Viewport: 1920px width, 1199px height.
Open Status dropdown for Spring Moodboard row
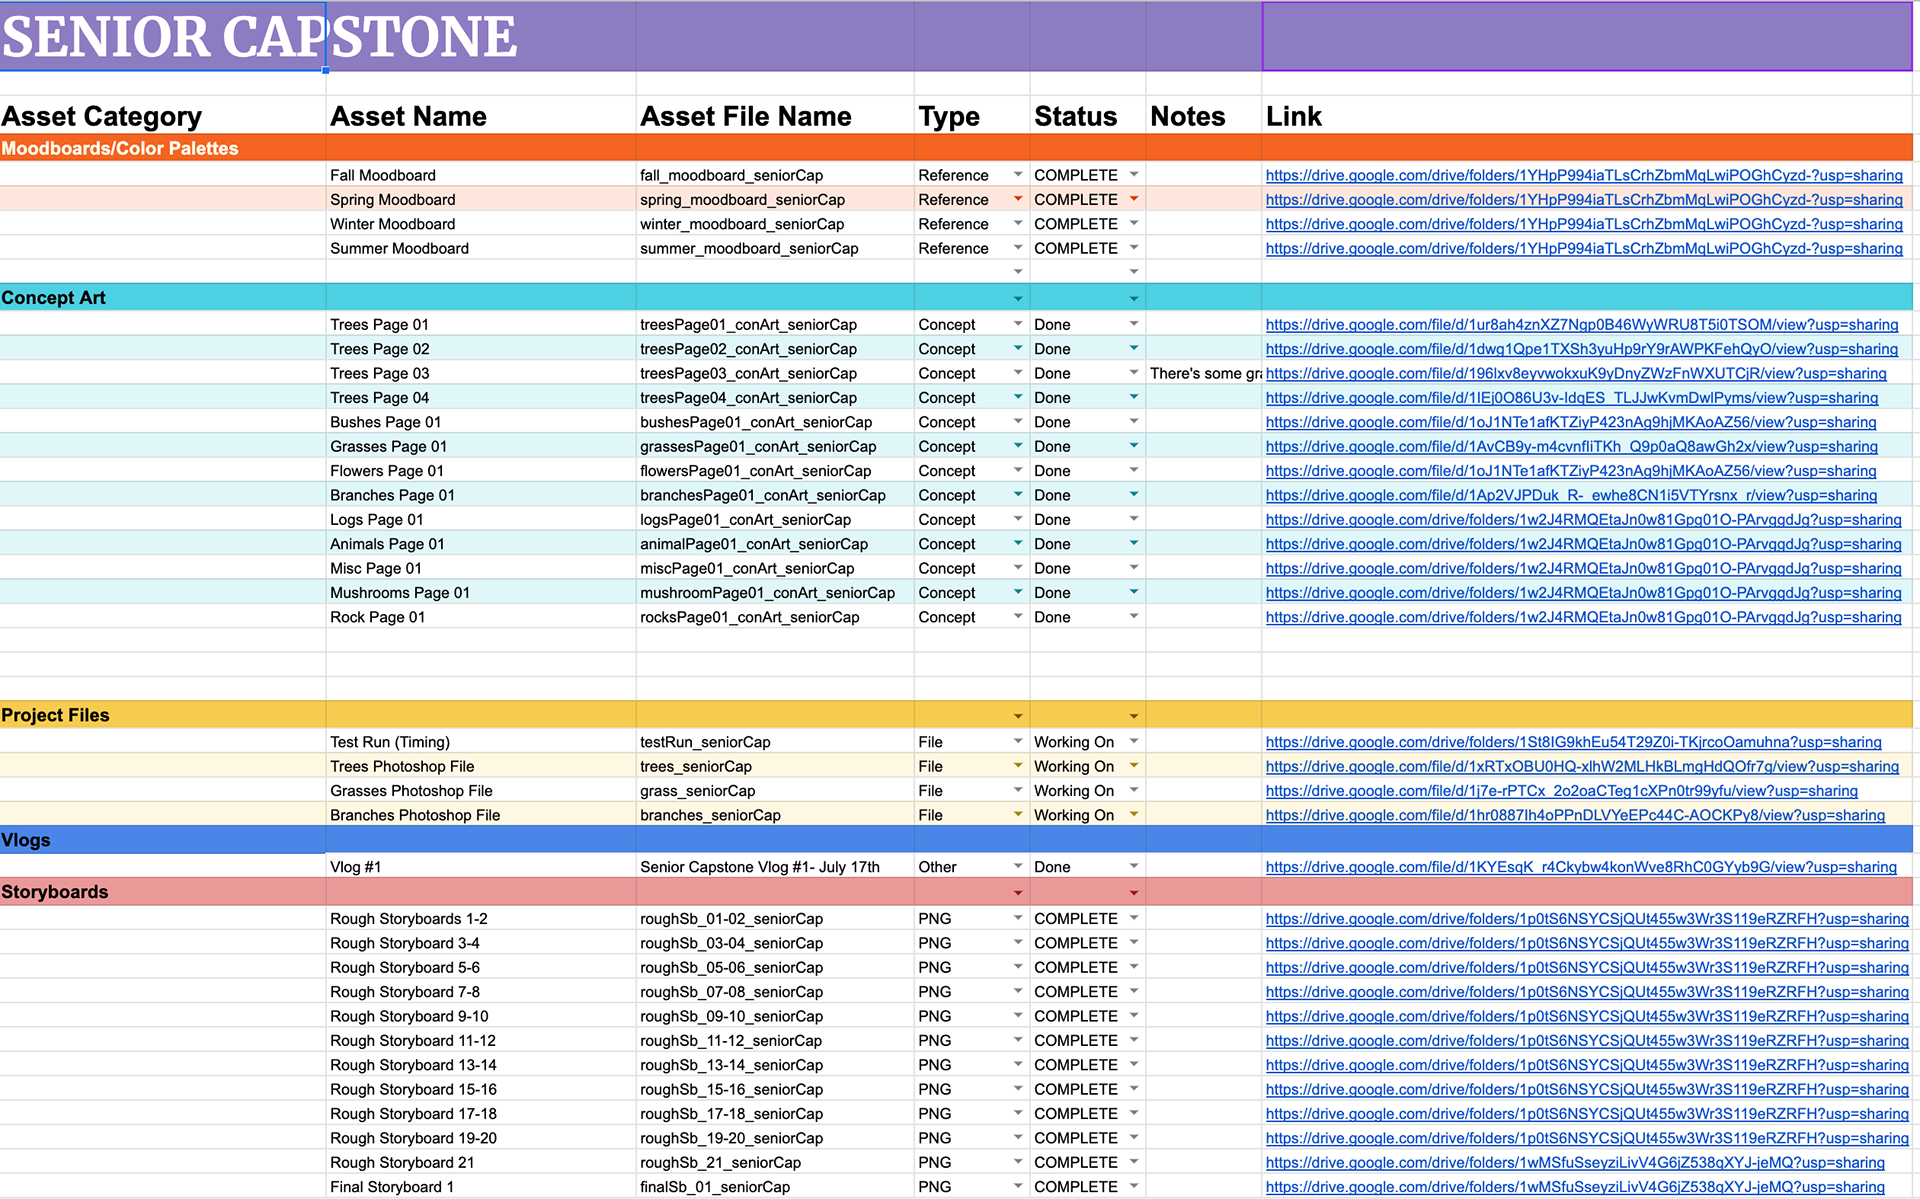click(1134, 199)
